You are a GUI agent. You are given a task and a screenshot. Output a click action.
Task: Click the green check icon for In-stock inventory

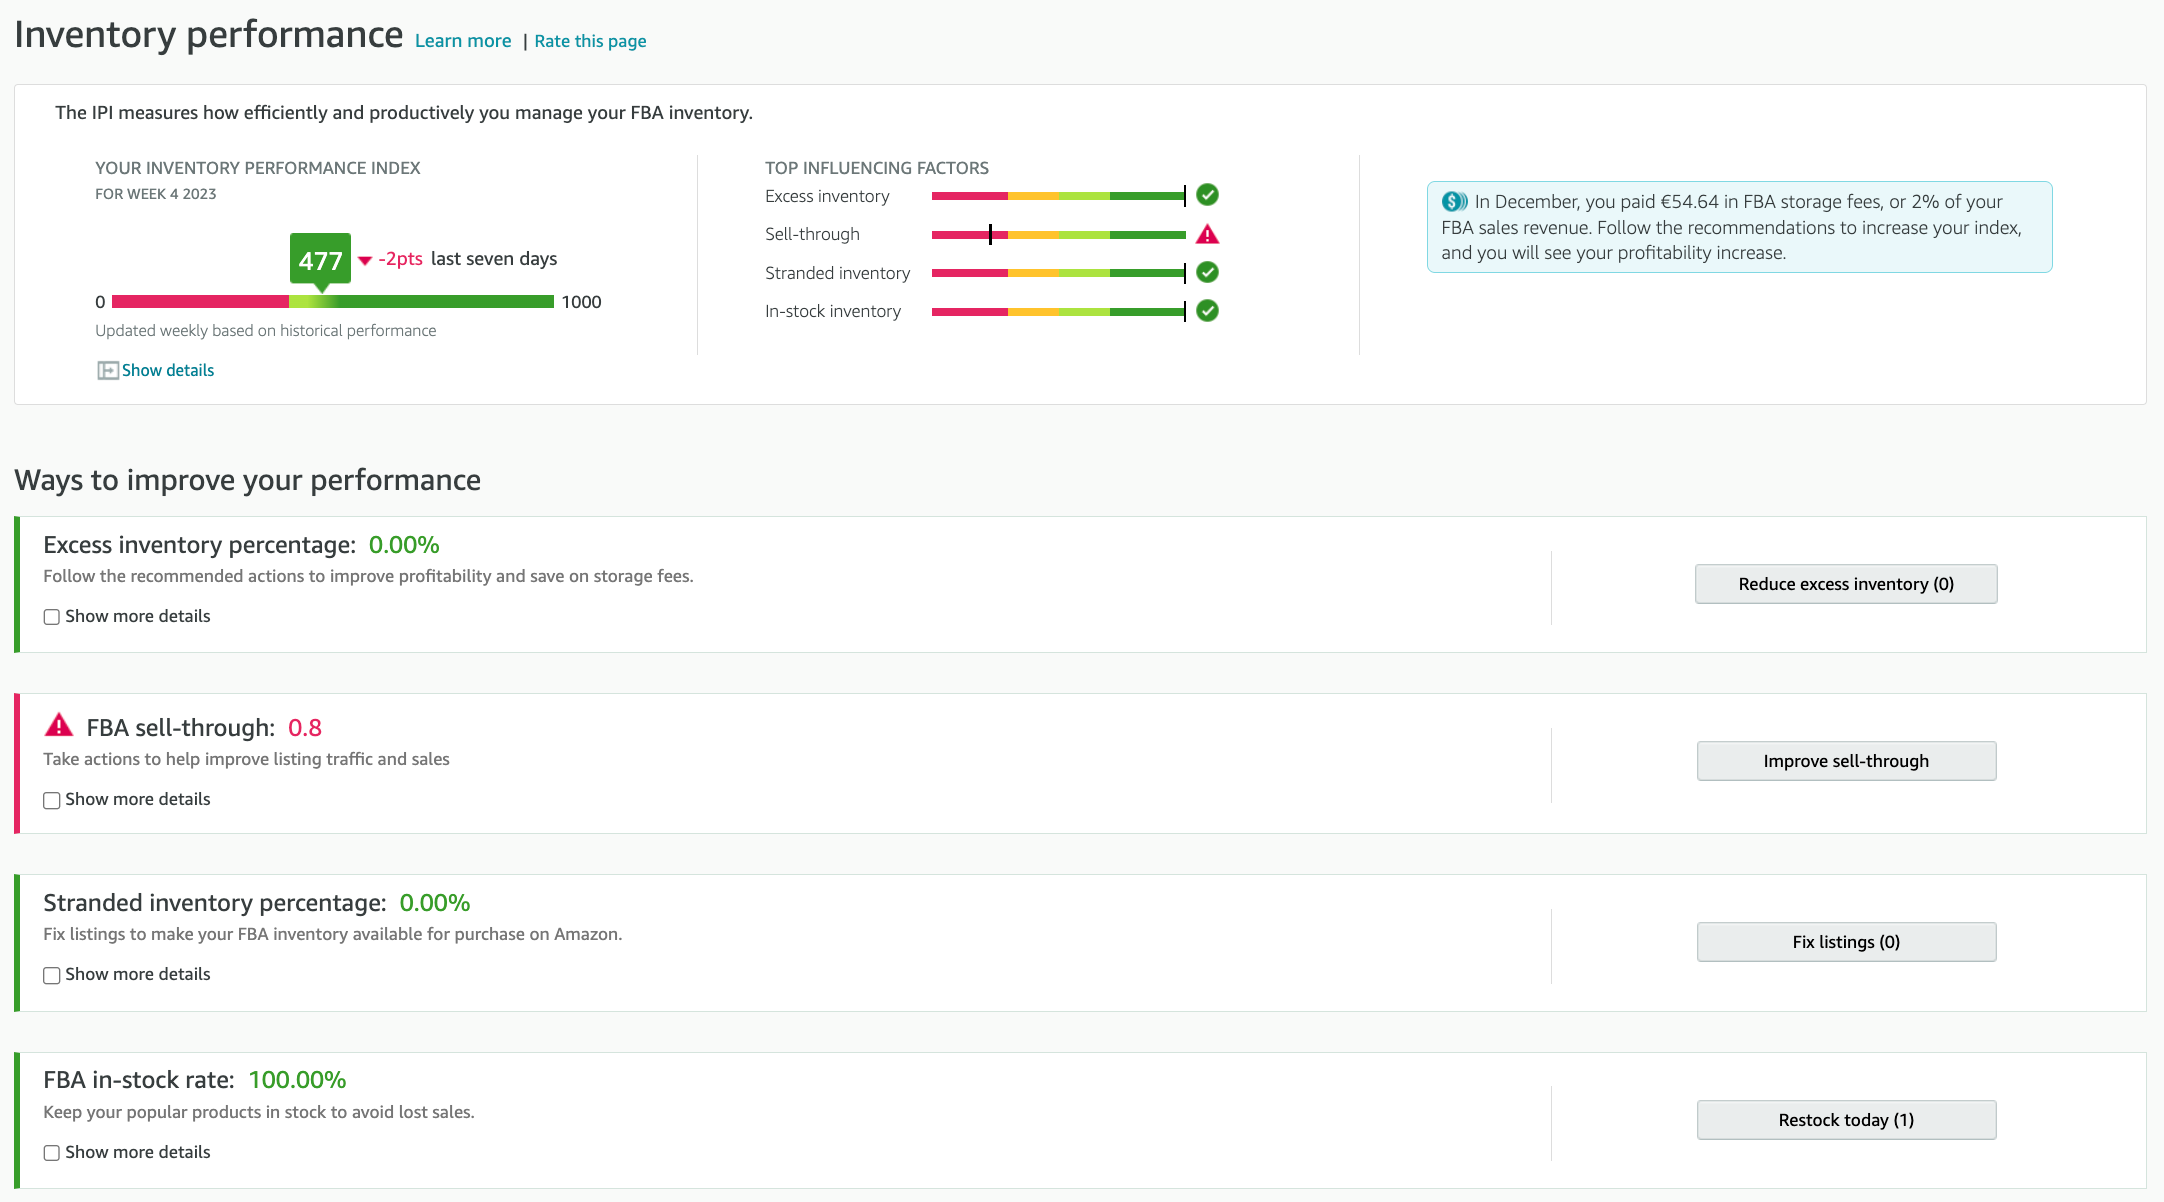[x=1207, y=311]
